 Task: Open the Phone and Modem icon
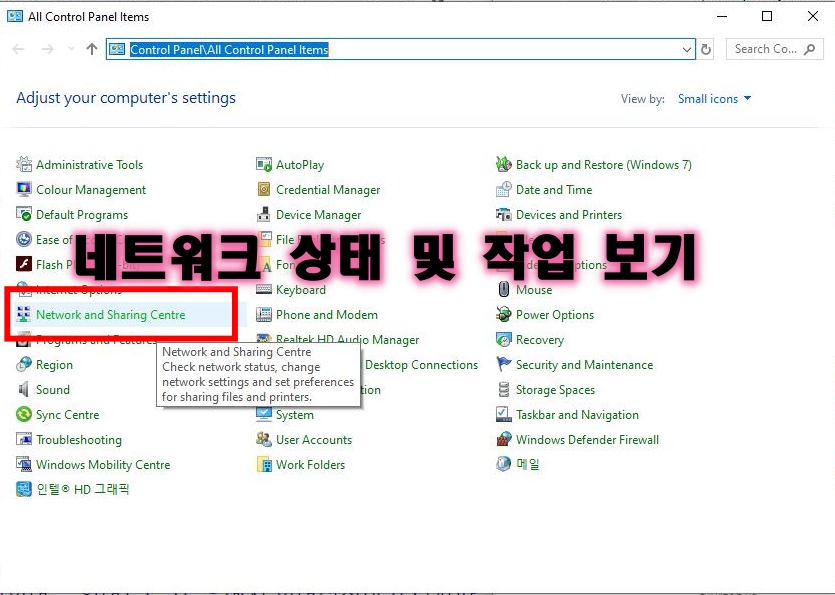point(264,315)
